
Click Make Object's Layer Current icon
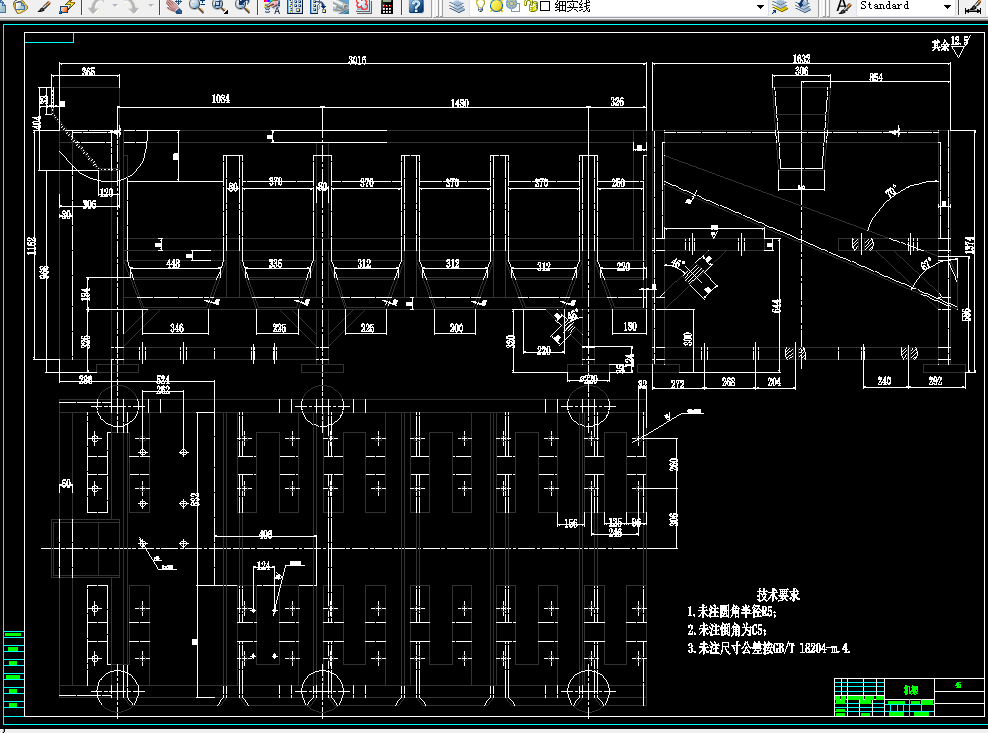coord(779,6)
